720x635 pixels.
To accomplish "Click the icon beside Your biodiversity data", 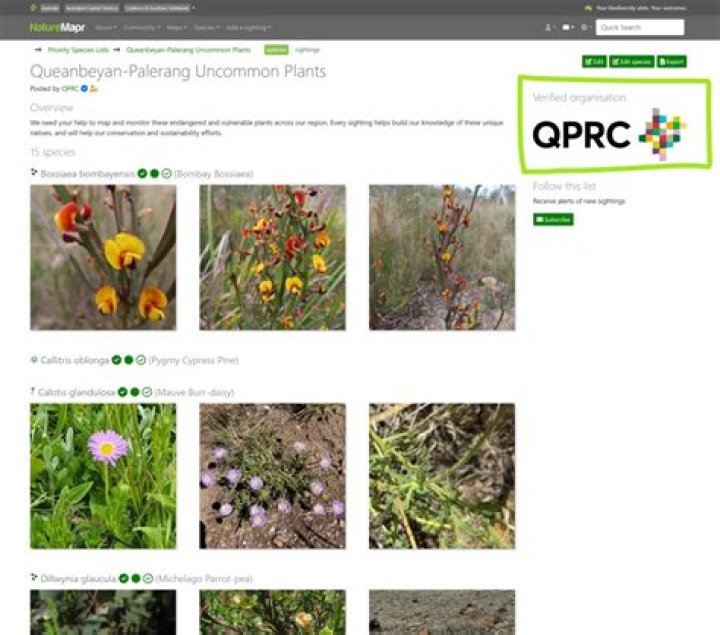I will [588, 8].
